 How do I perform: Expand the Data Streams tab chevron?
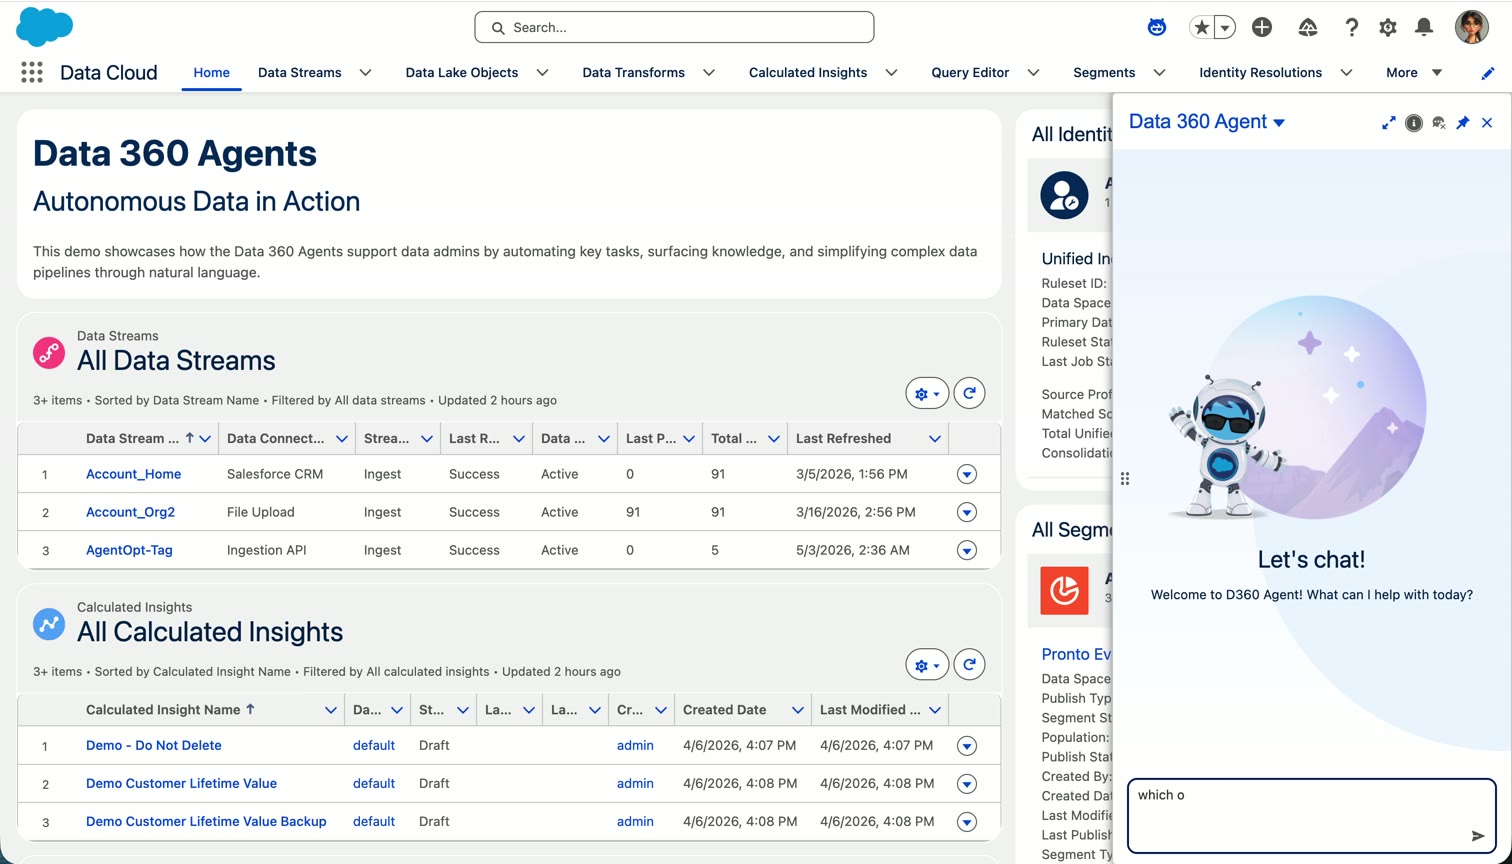366,73
